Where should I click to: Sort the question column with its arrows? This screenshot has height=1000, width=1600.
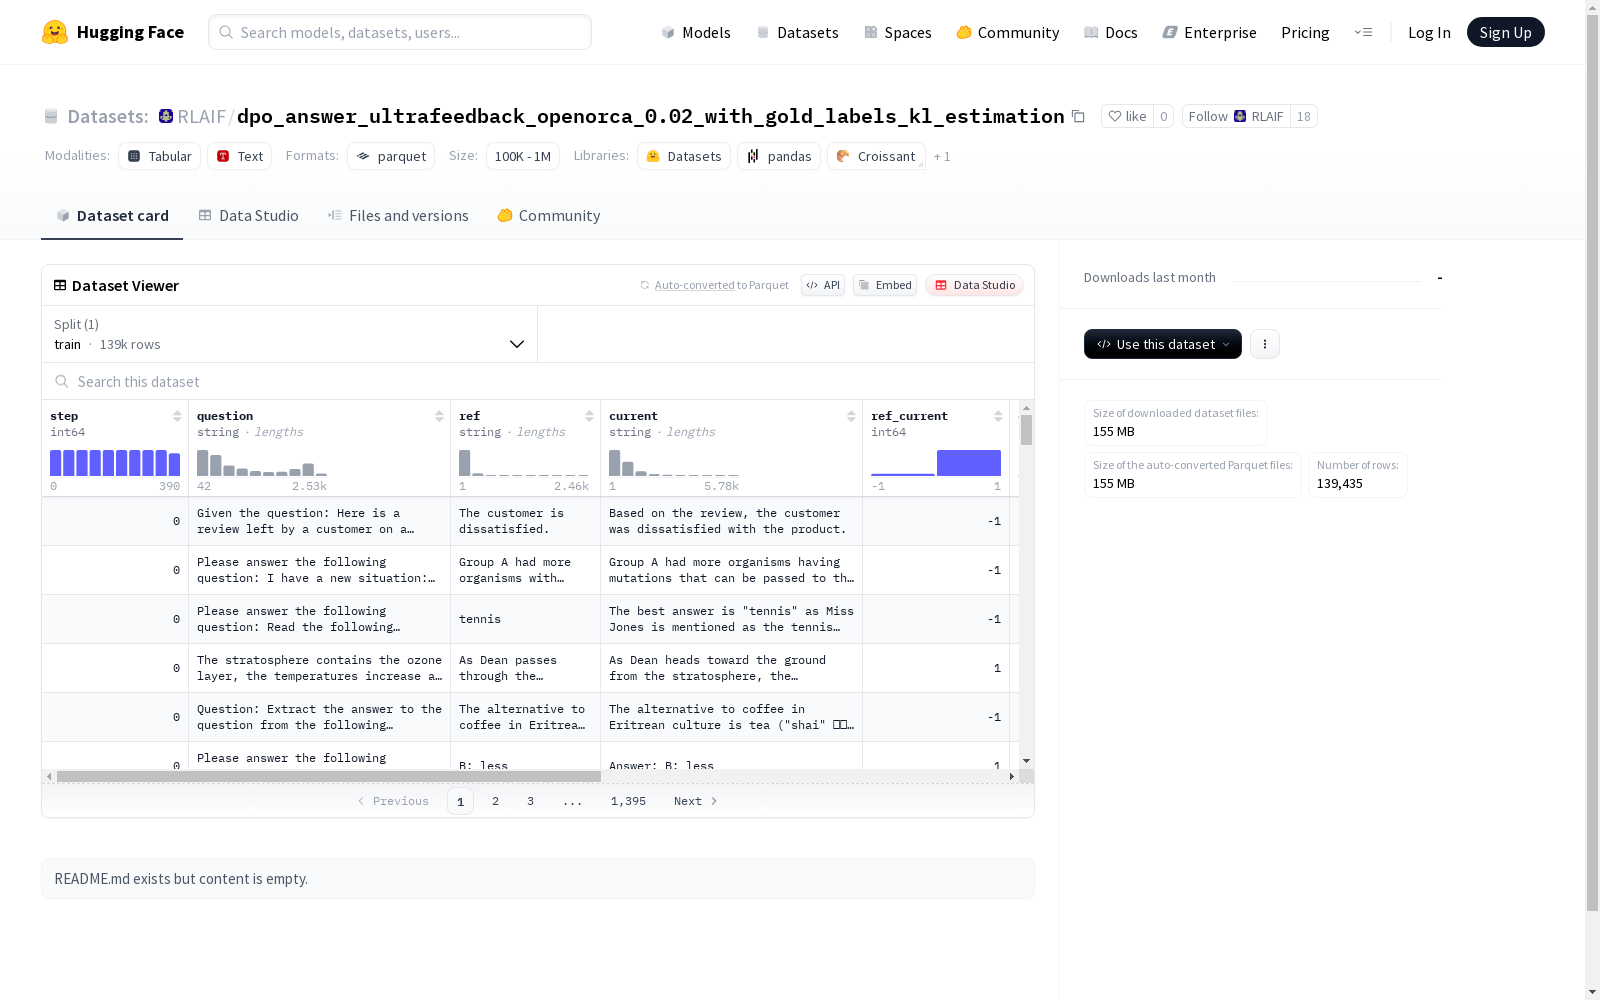pos(439,416)
